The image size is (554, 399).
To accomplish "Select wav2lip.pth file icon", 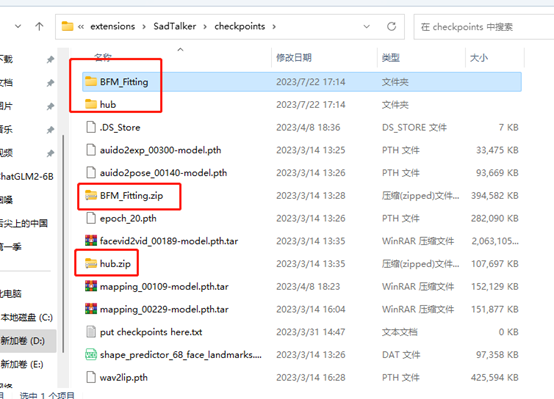I will click(x=91, y=377).
